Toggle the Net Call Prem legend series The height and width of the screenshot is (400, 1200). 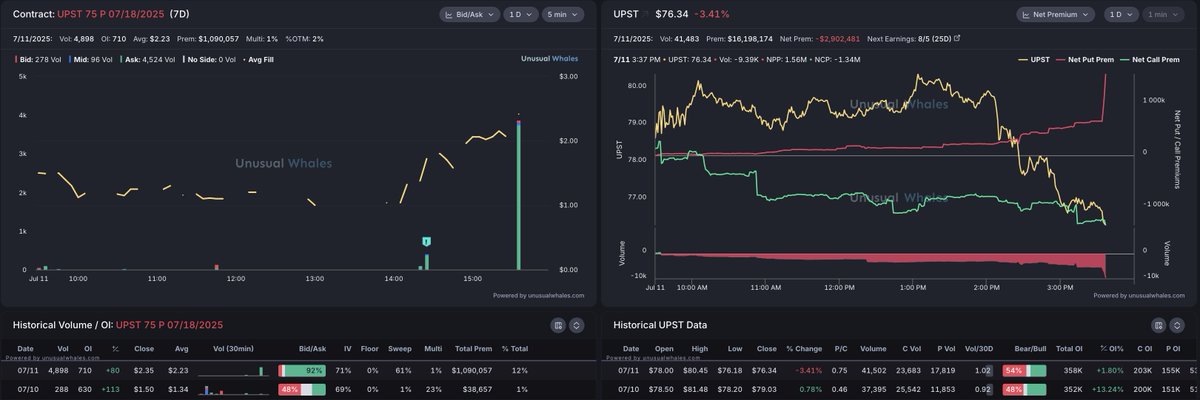click(1151, 59)
